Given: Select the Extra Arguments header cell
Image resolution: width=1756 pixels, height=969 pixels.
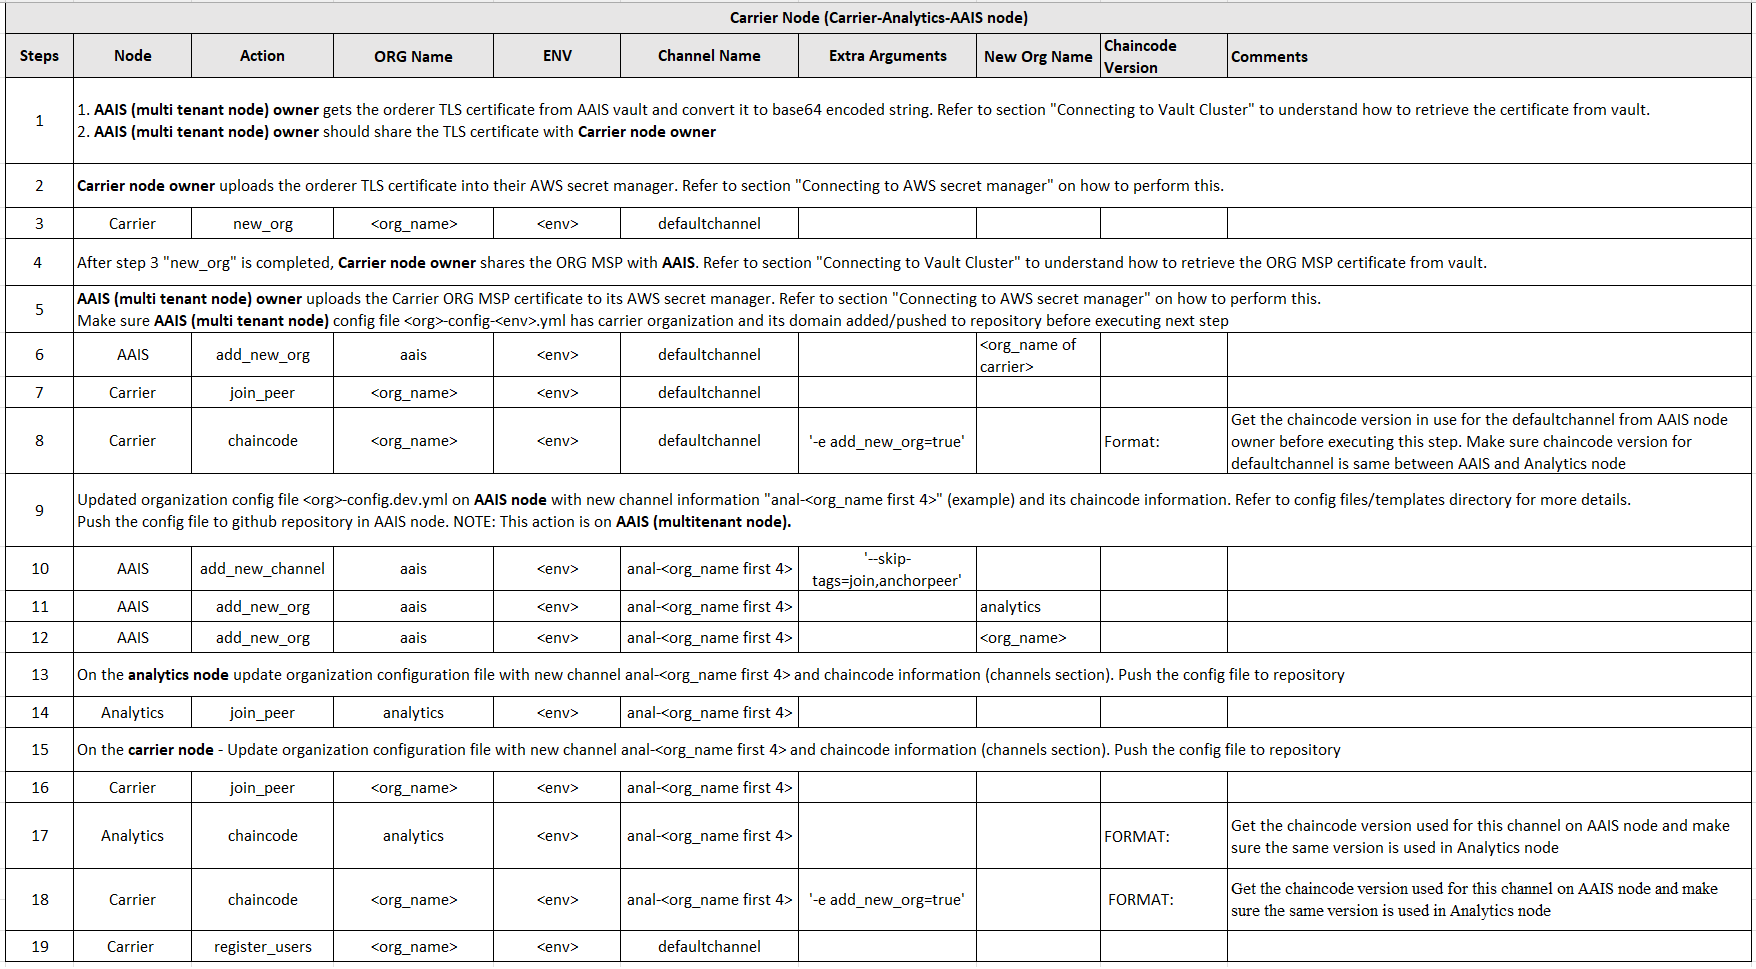Looking at the screenshot, I should 887,56.
